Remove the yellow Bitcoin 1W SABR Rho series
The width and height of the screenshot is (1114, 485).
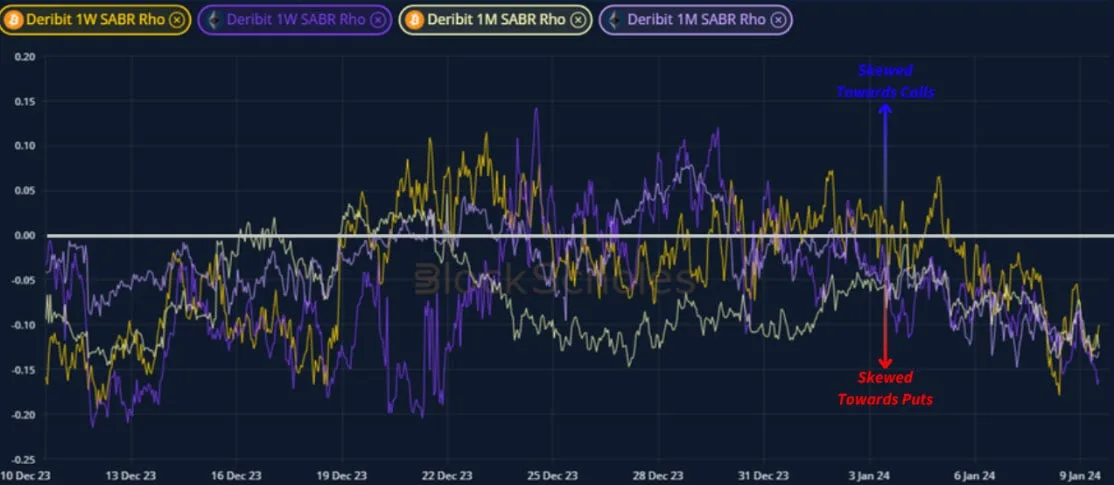175,20
